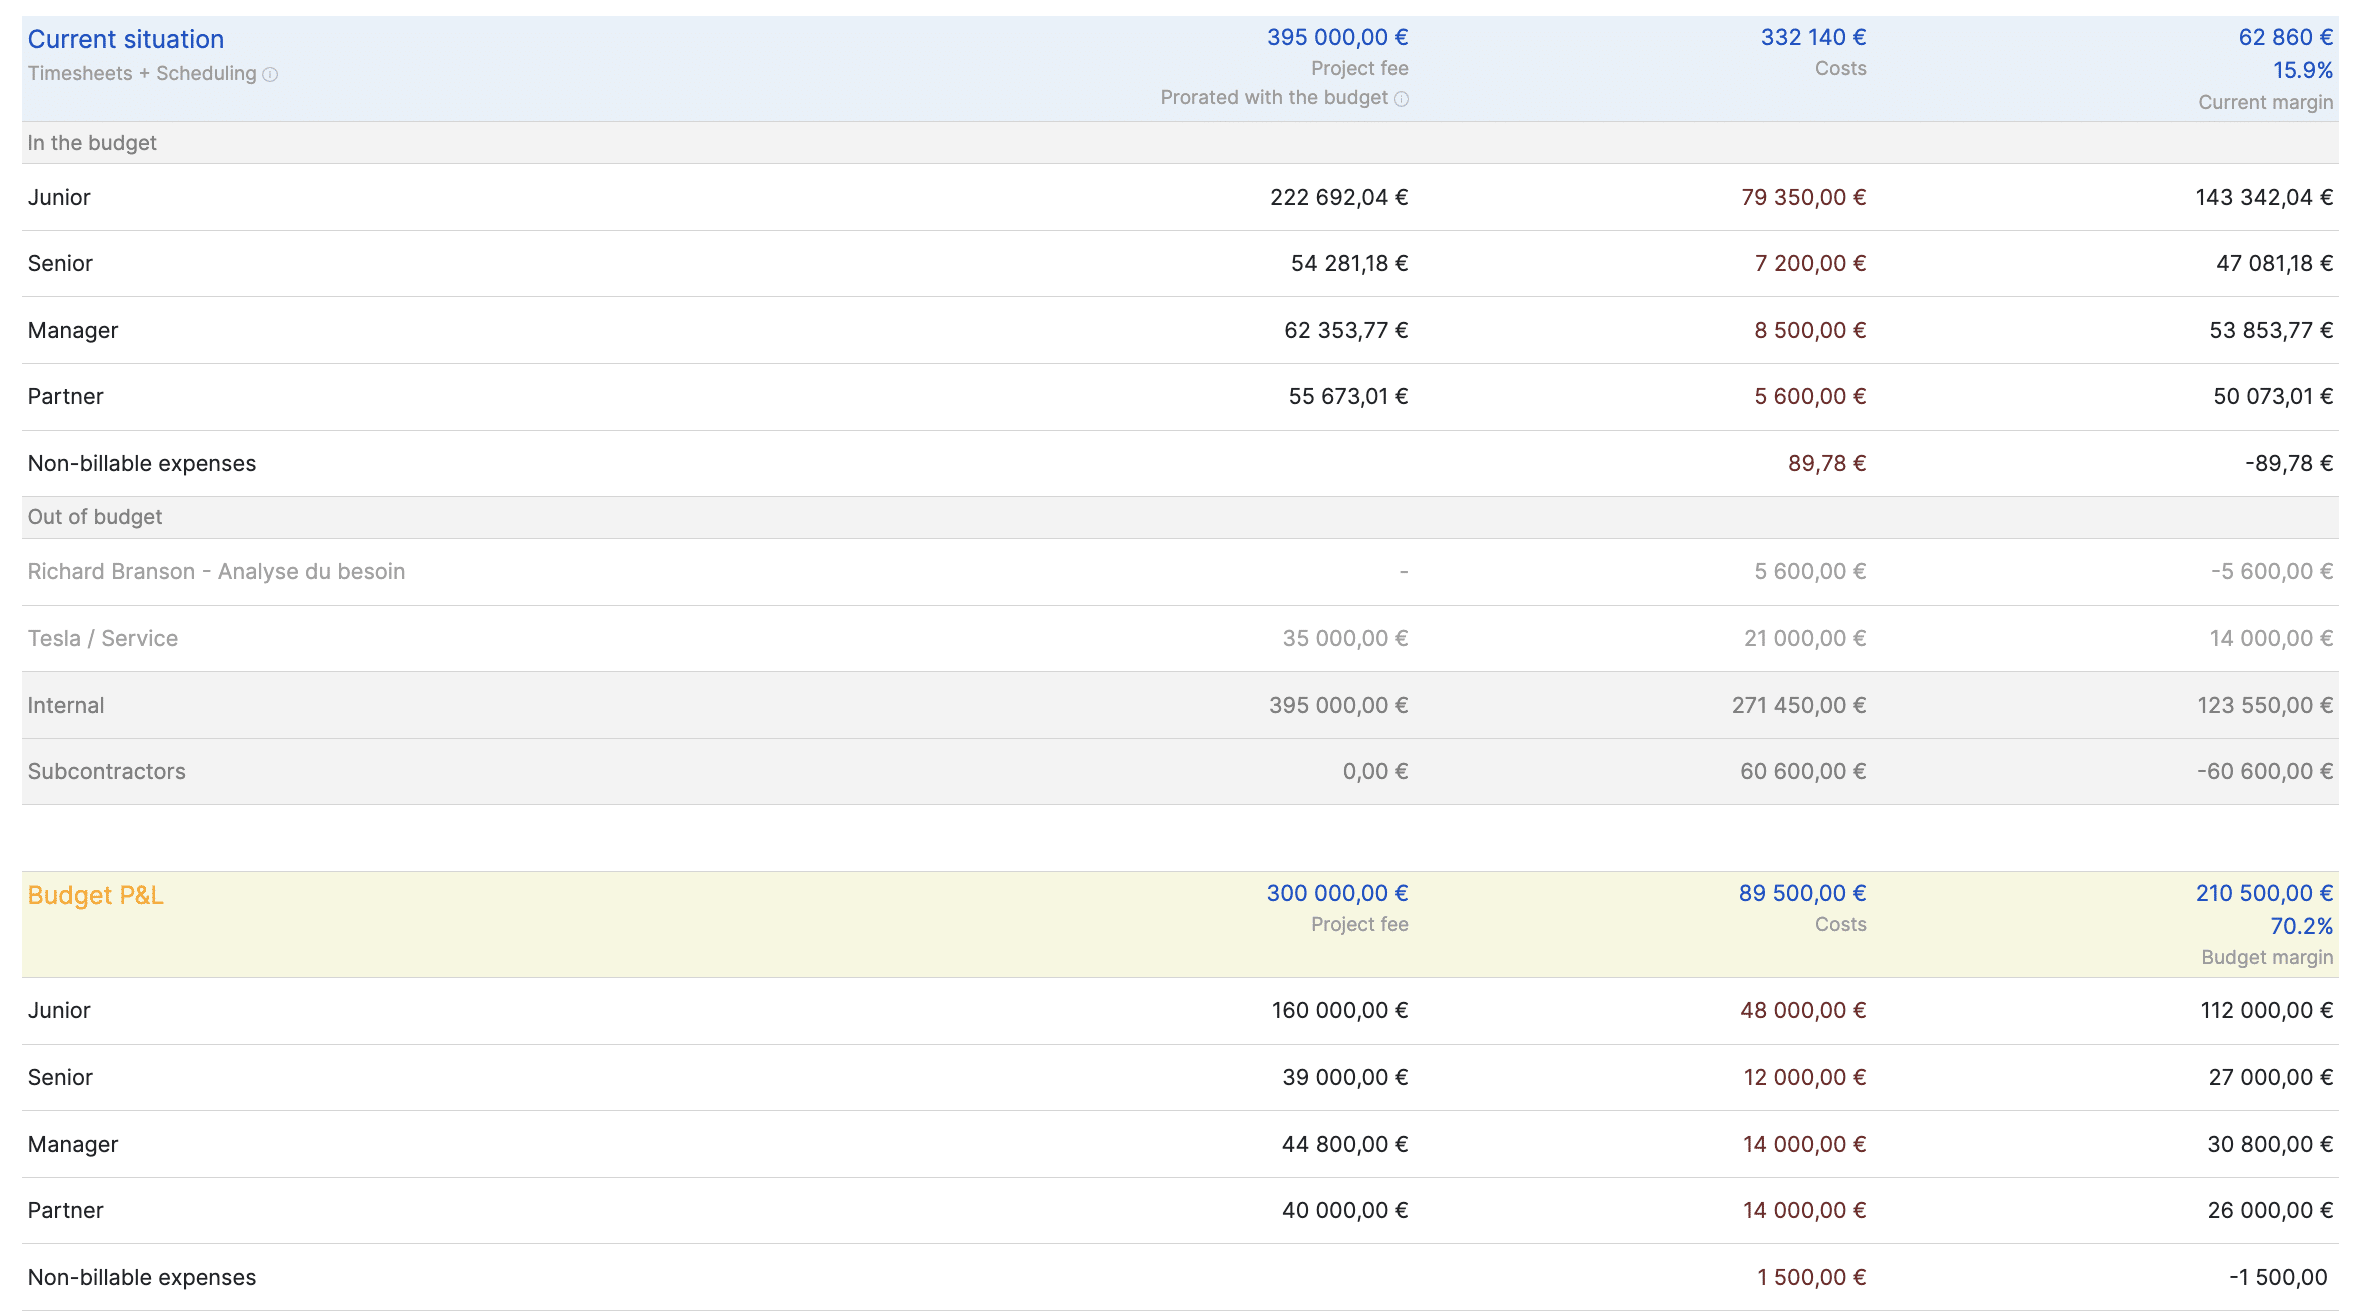Open the Current situation heading
Screen dimensions: 2358x1316
pyautogui.click(x=126, y=39)
